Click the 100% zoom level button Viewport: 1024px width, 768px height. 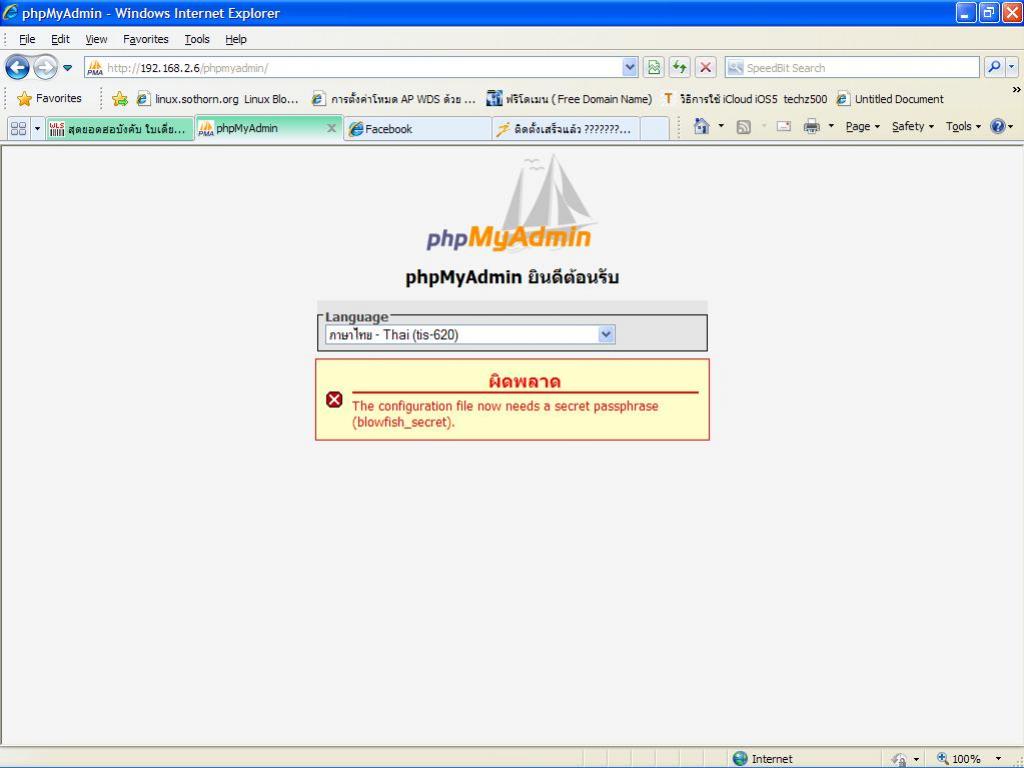click(959, 759)
